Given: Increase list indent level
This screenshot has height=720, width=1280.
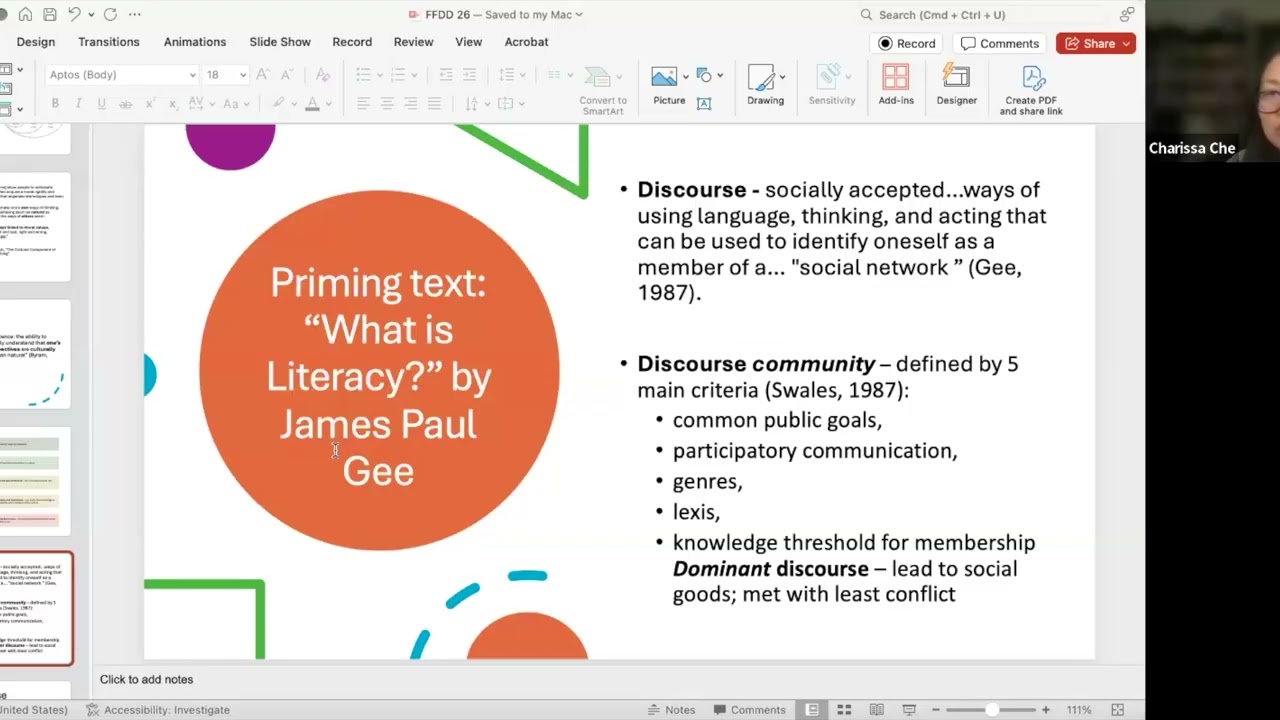Looking at the screenshot, I should pos(469,75).
